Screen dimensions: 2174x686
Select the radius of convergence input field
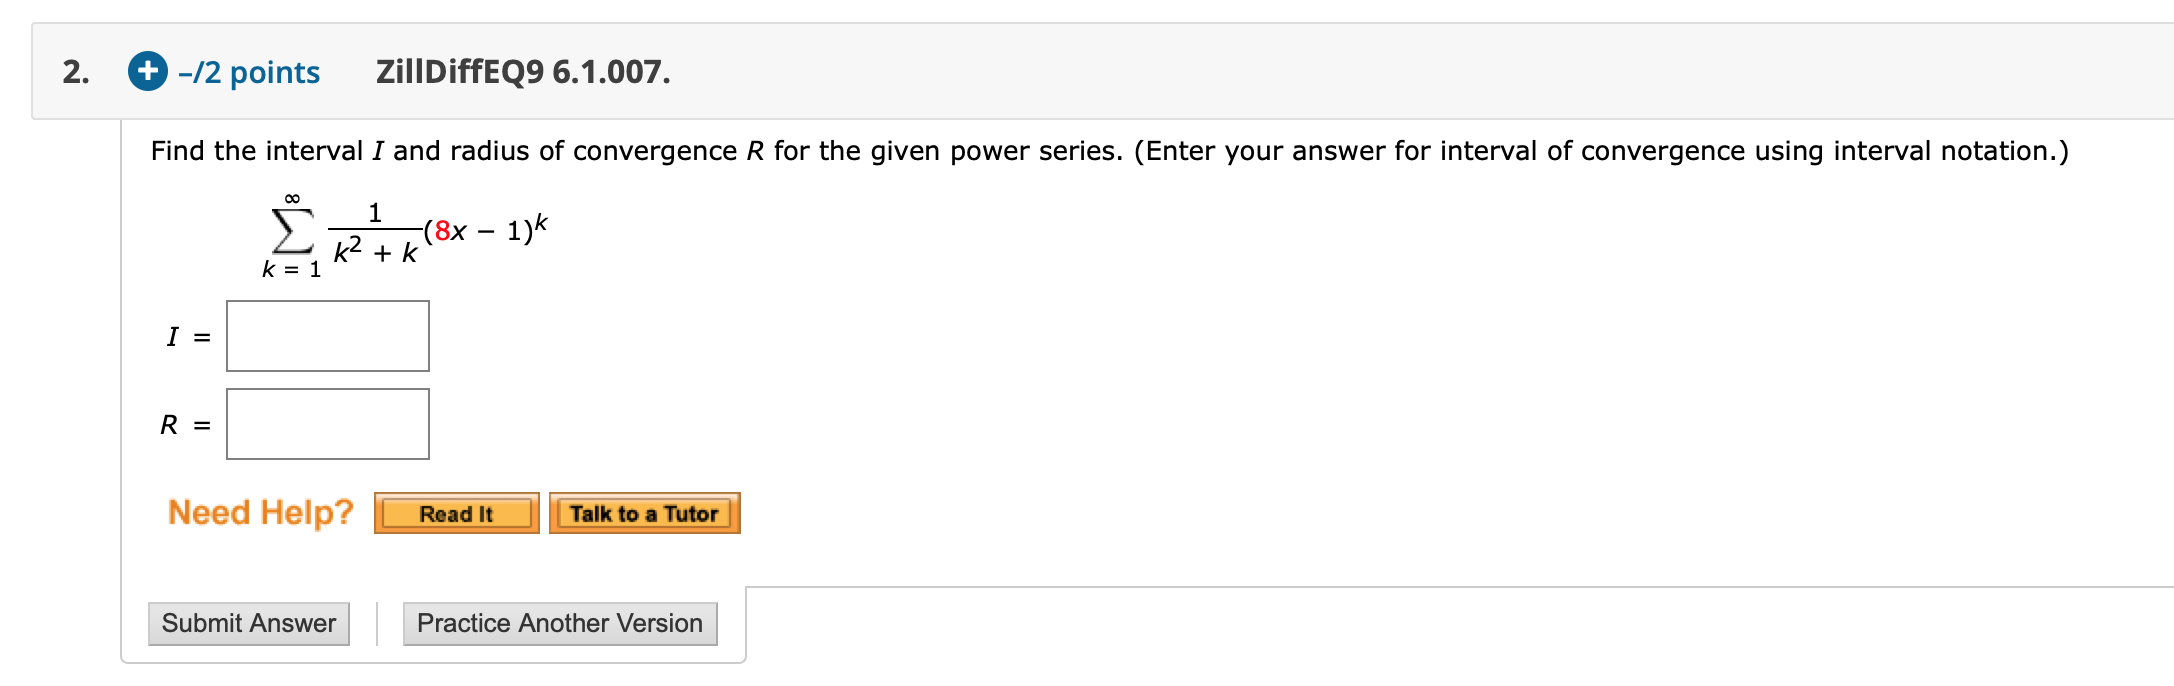pos(327,422)
